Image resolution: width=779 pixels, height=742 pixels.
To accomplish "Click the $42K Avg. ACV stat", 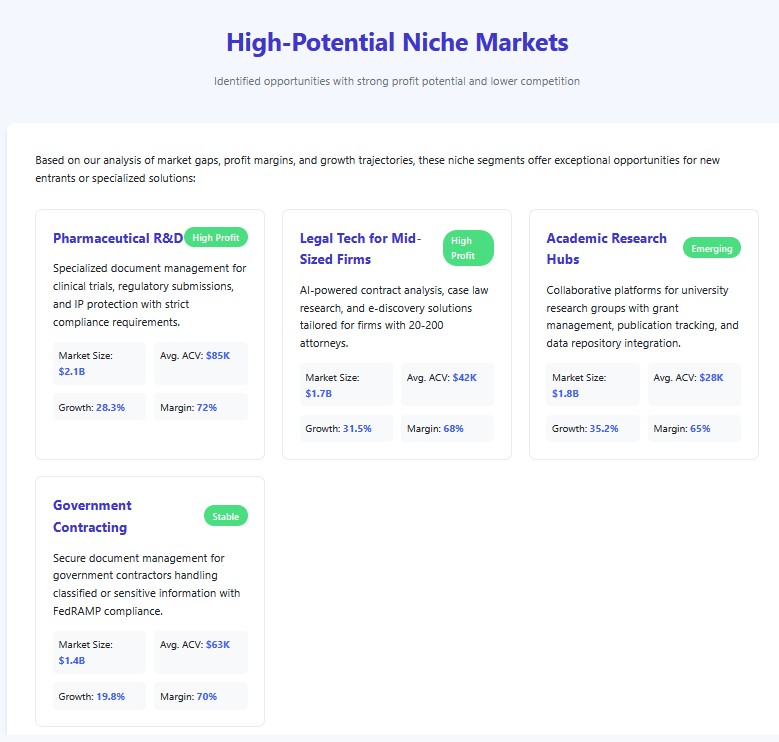I will pos(447,384).
